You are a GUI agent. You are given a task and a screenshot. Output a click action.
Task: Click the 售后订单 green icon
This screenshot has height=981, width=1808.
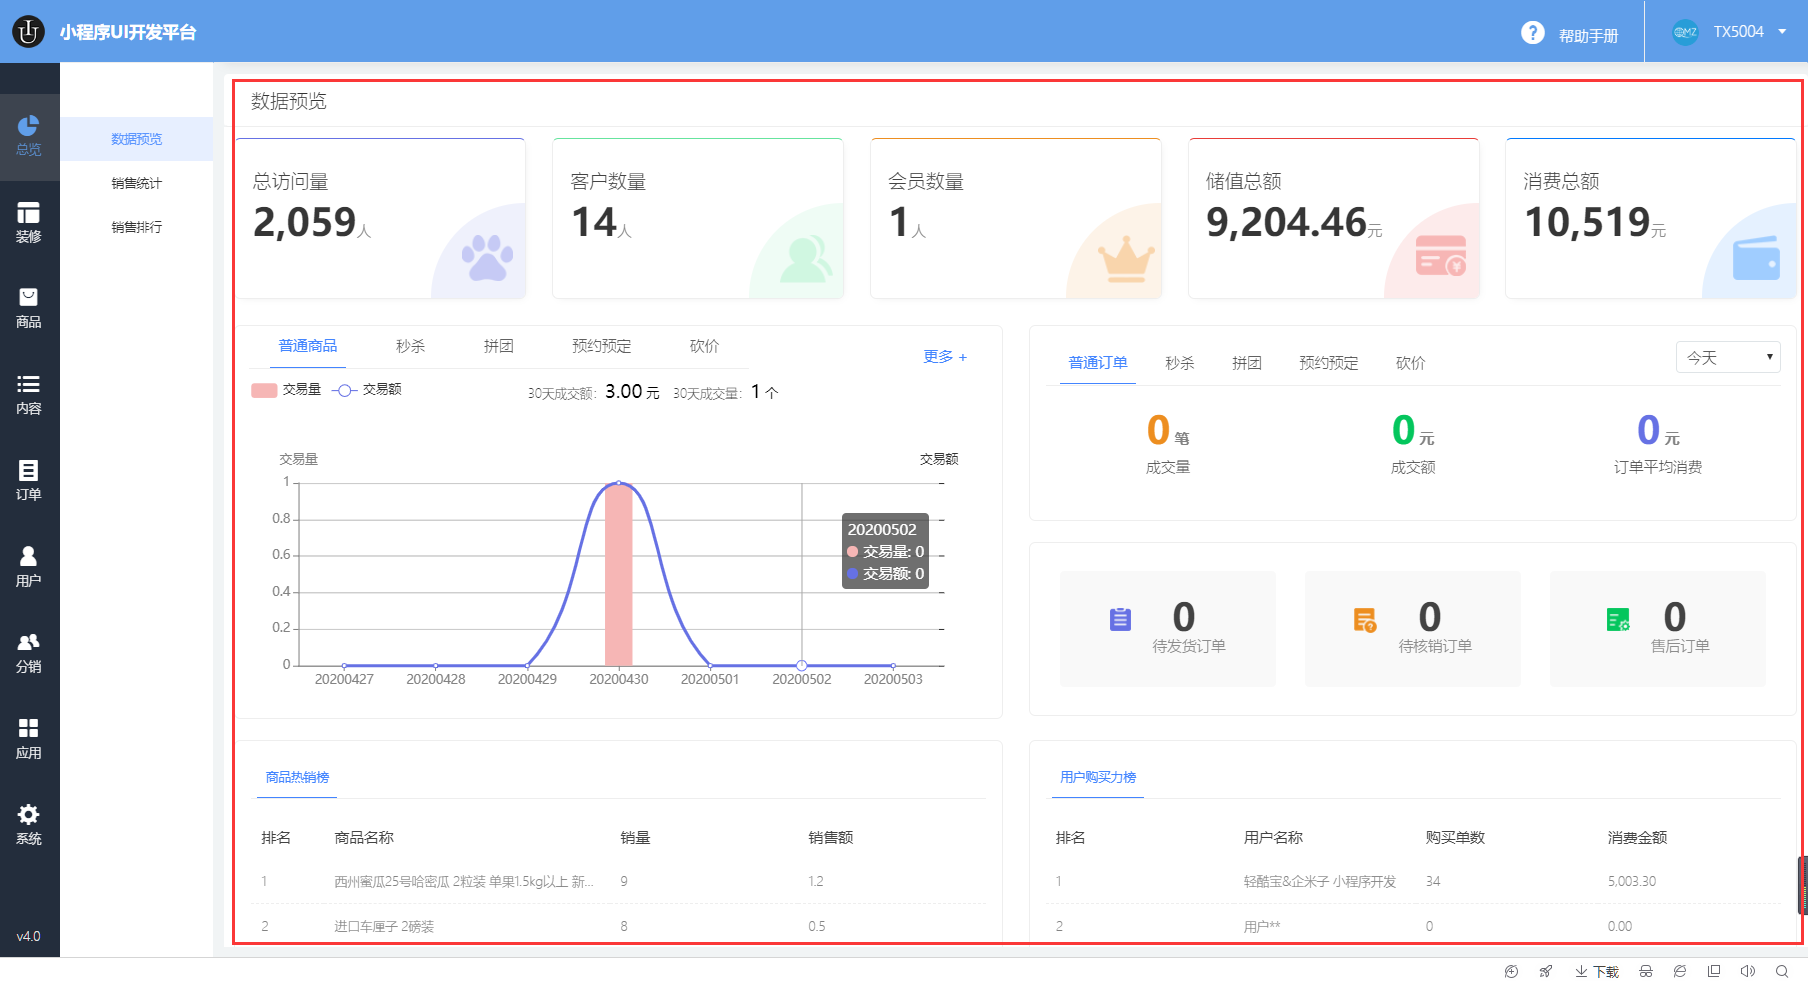point(1618,620)
